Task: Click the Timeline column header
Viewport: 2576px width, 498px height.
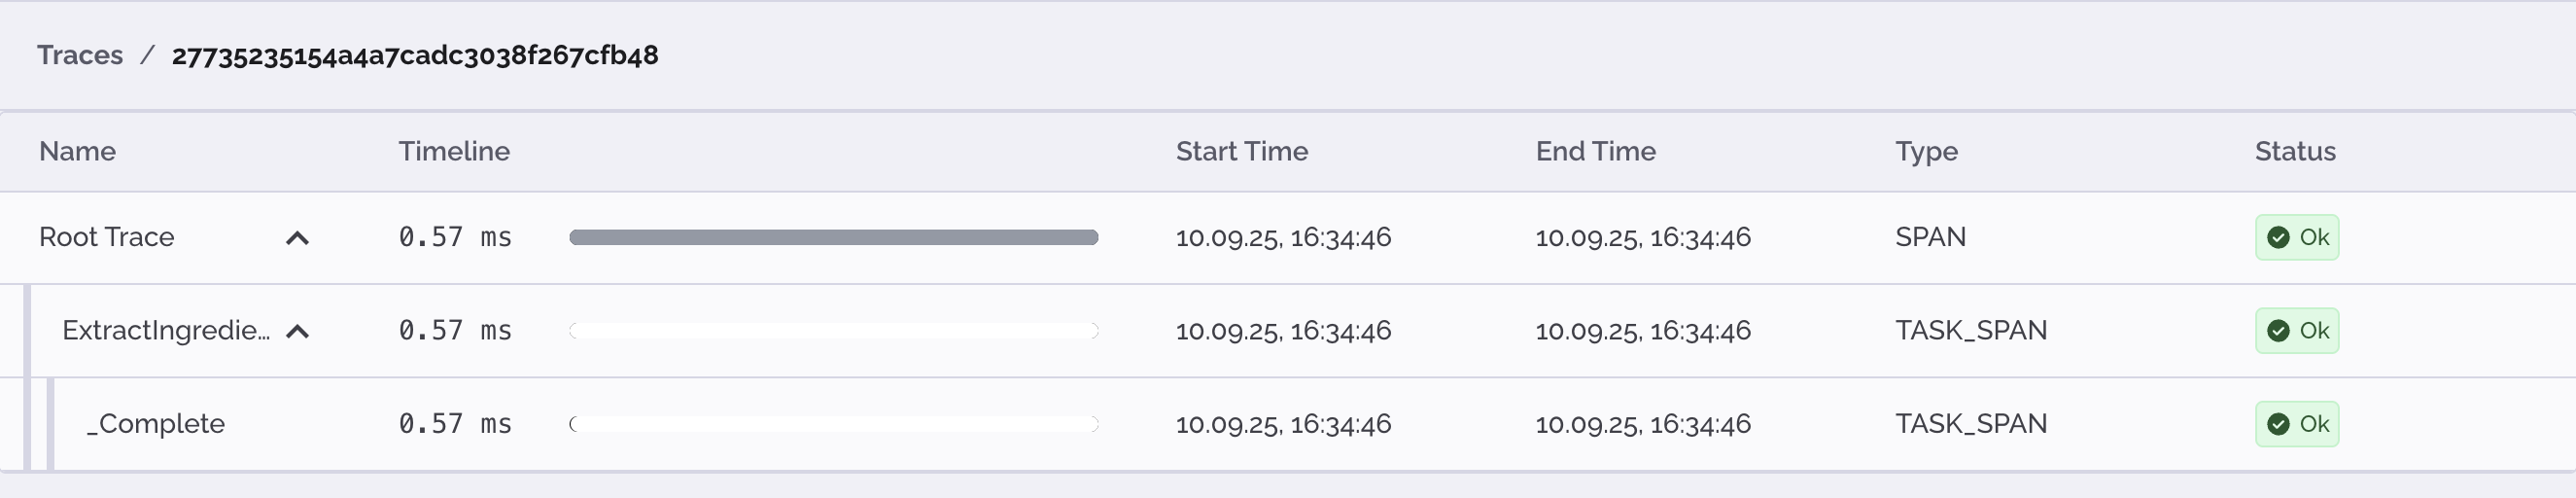Action: (x=454, y=151)
